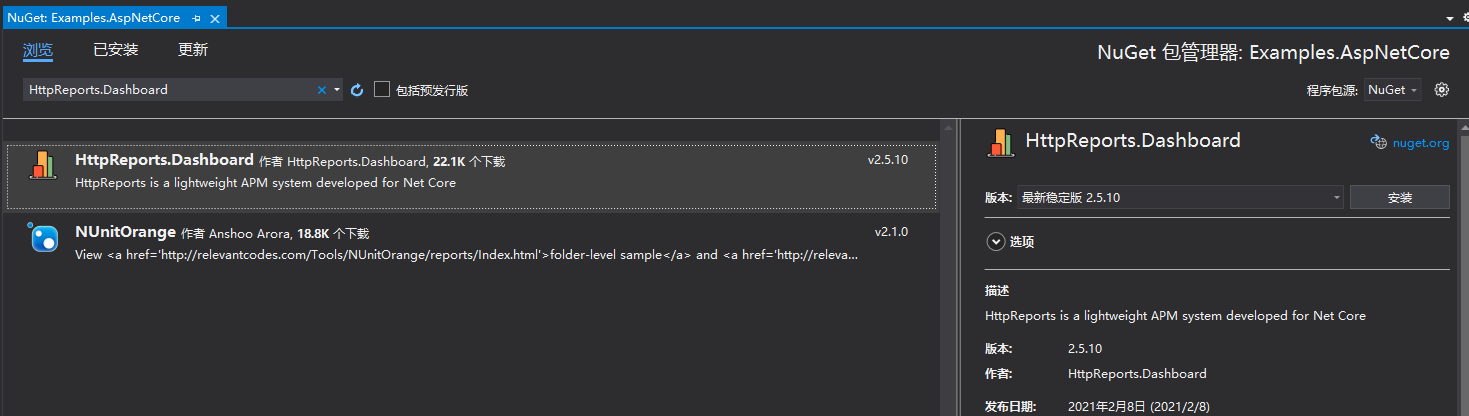Open the search history dropdown arrow
This screenshot has height=416, width=1469.
337,90
